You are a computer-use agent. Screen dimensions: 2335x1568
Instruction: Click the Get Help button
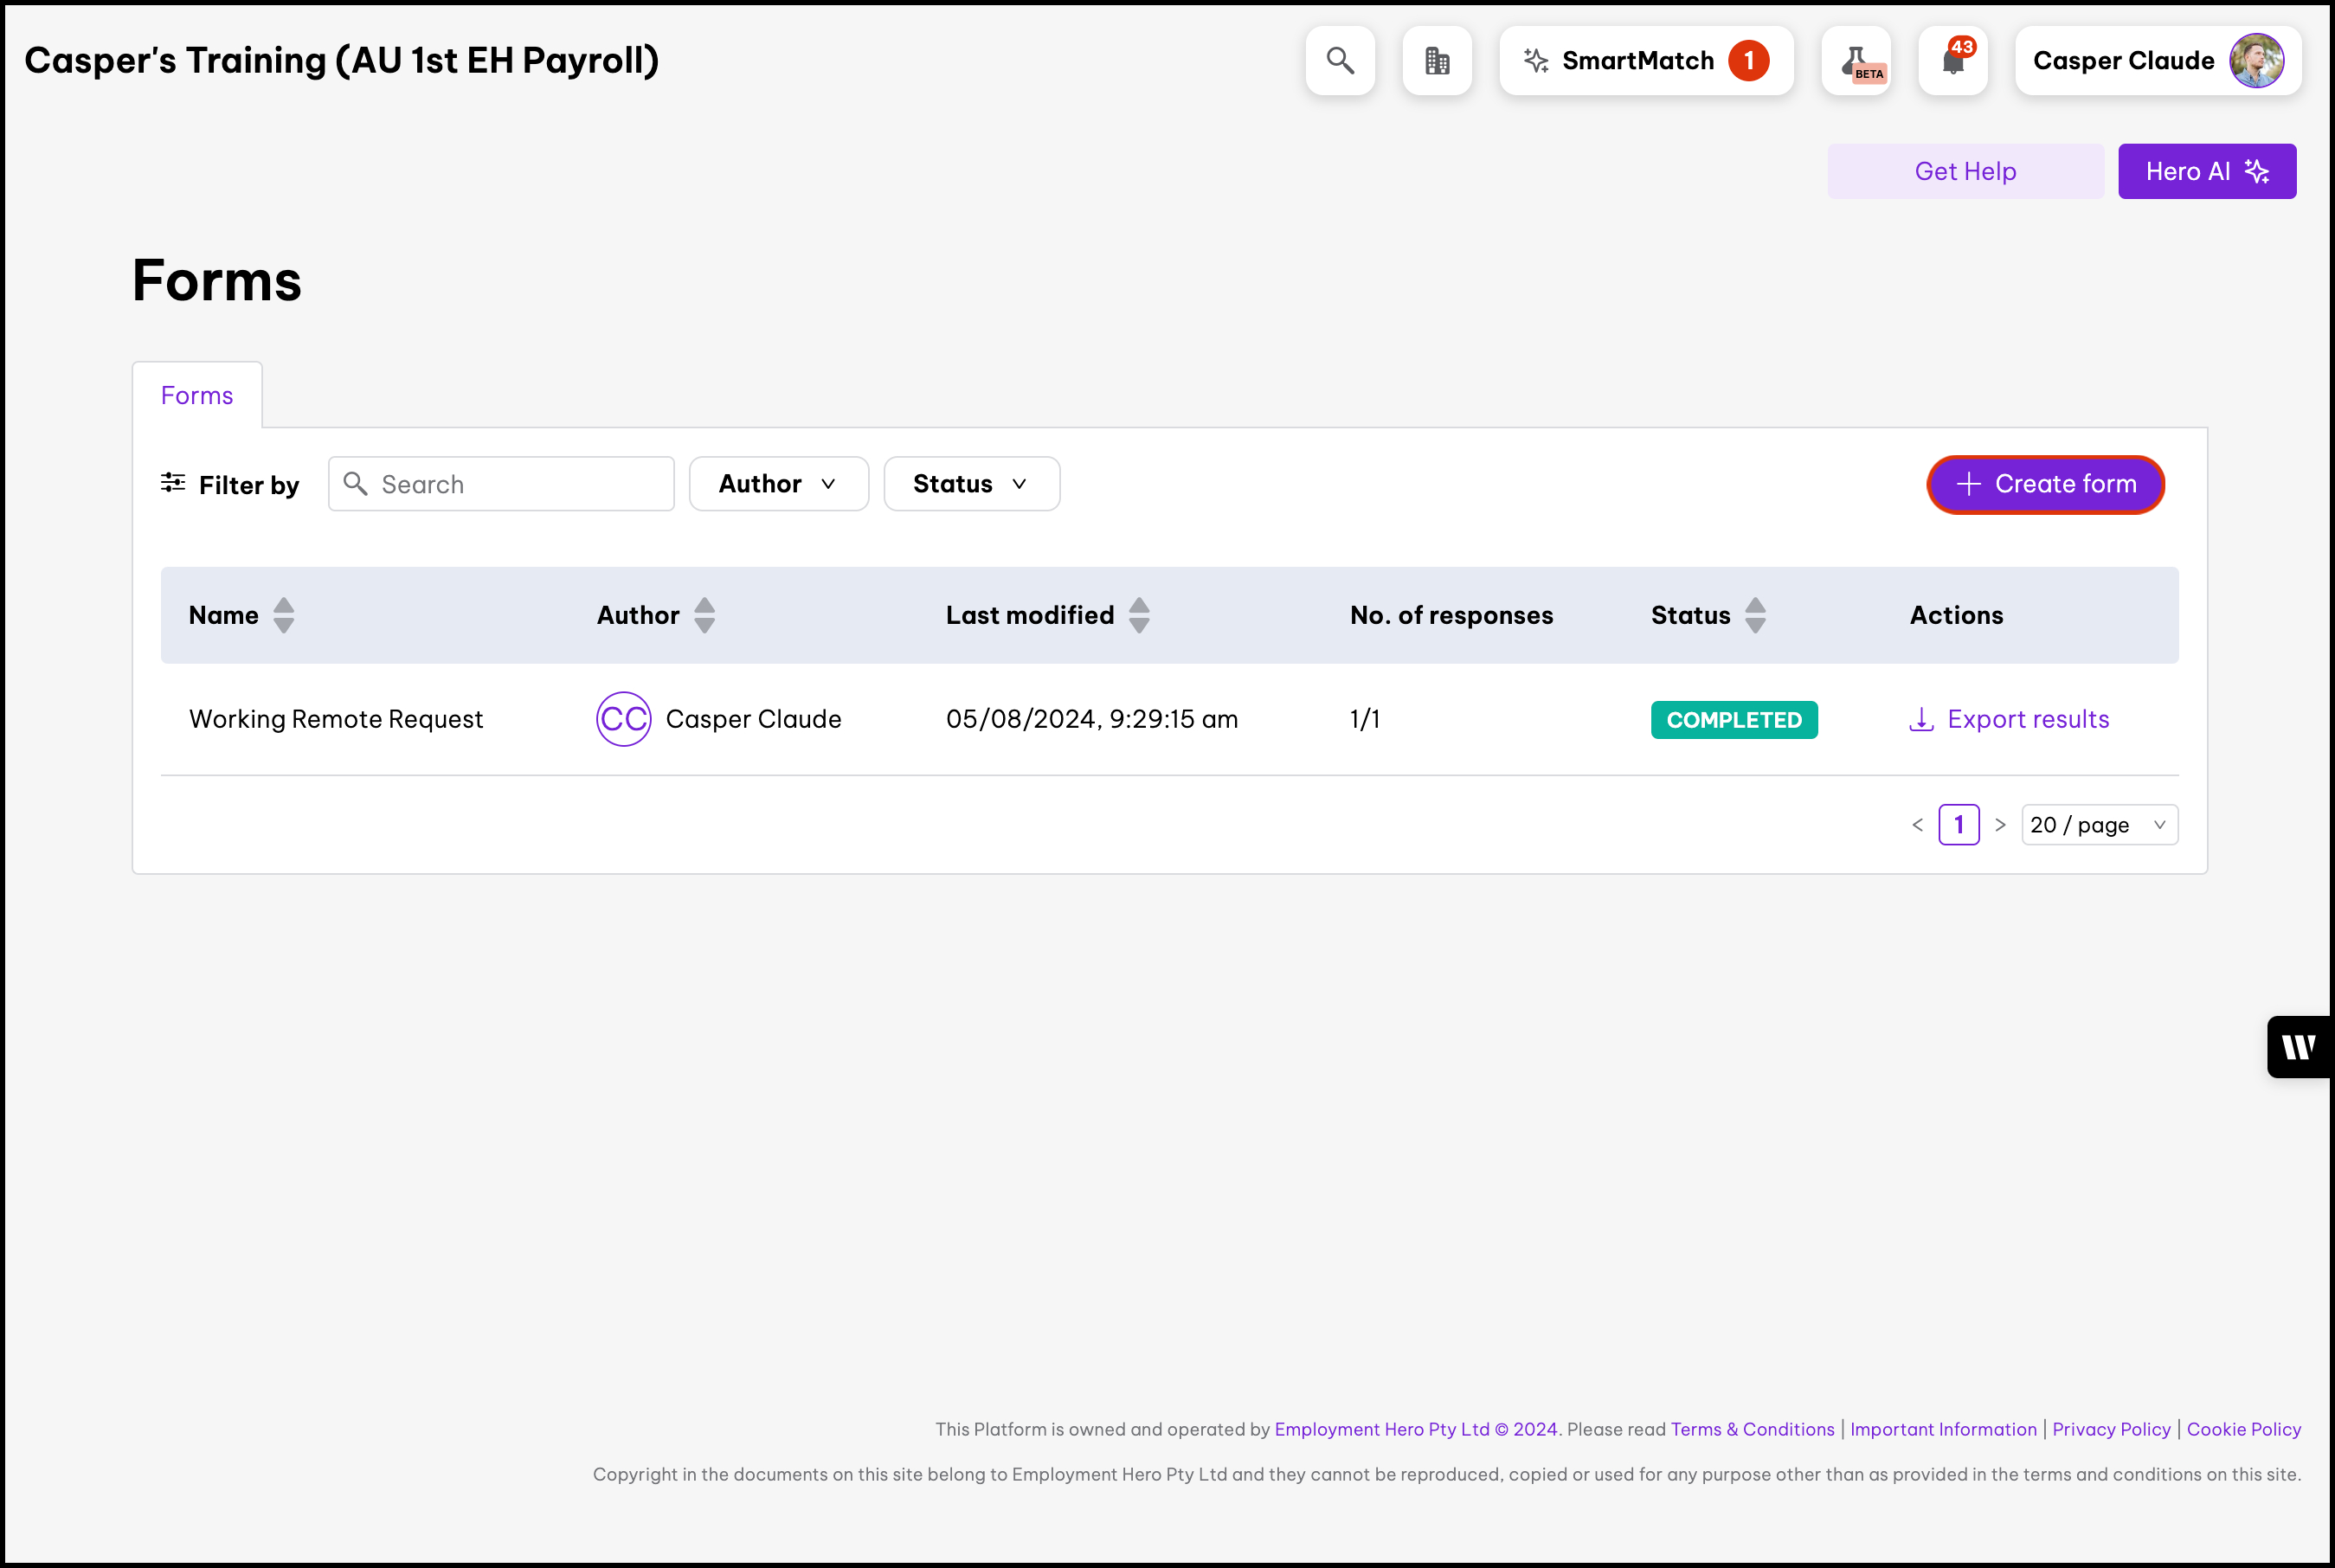[x=1965, y=171]
